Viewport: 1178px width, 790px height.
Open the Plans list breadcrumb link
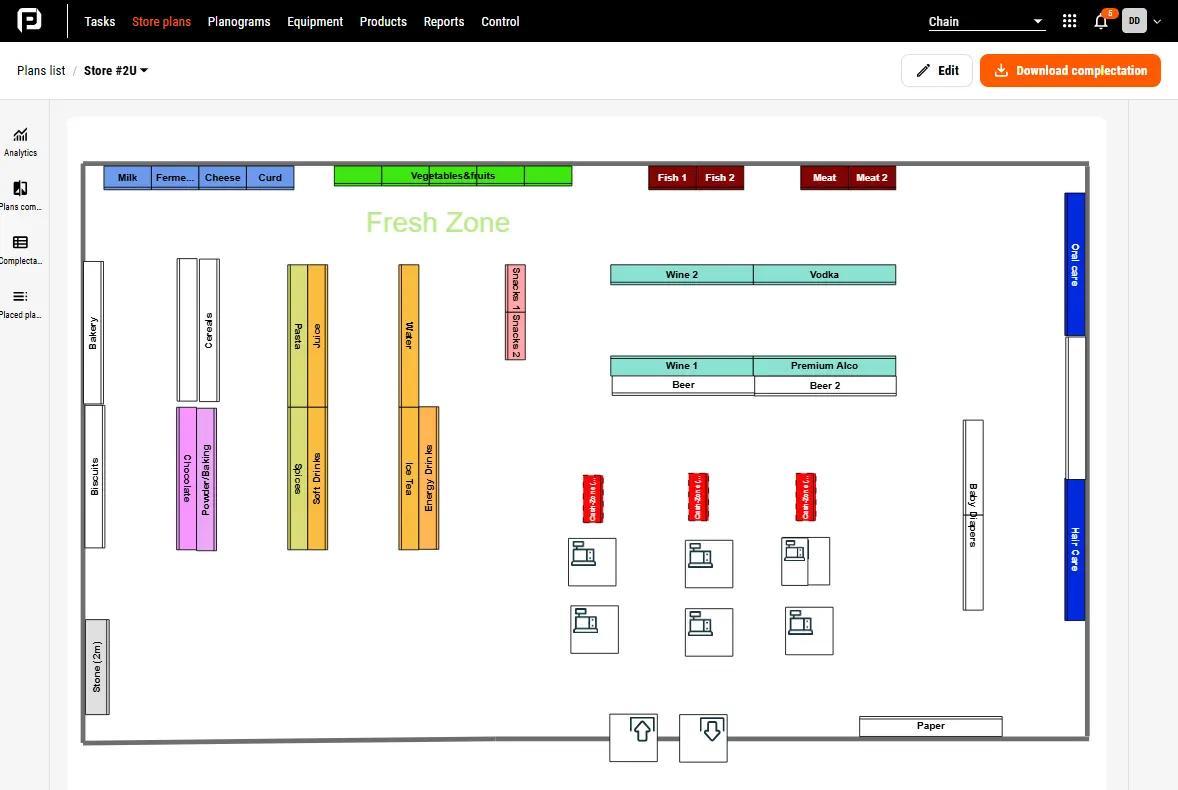(40, 70)
